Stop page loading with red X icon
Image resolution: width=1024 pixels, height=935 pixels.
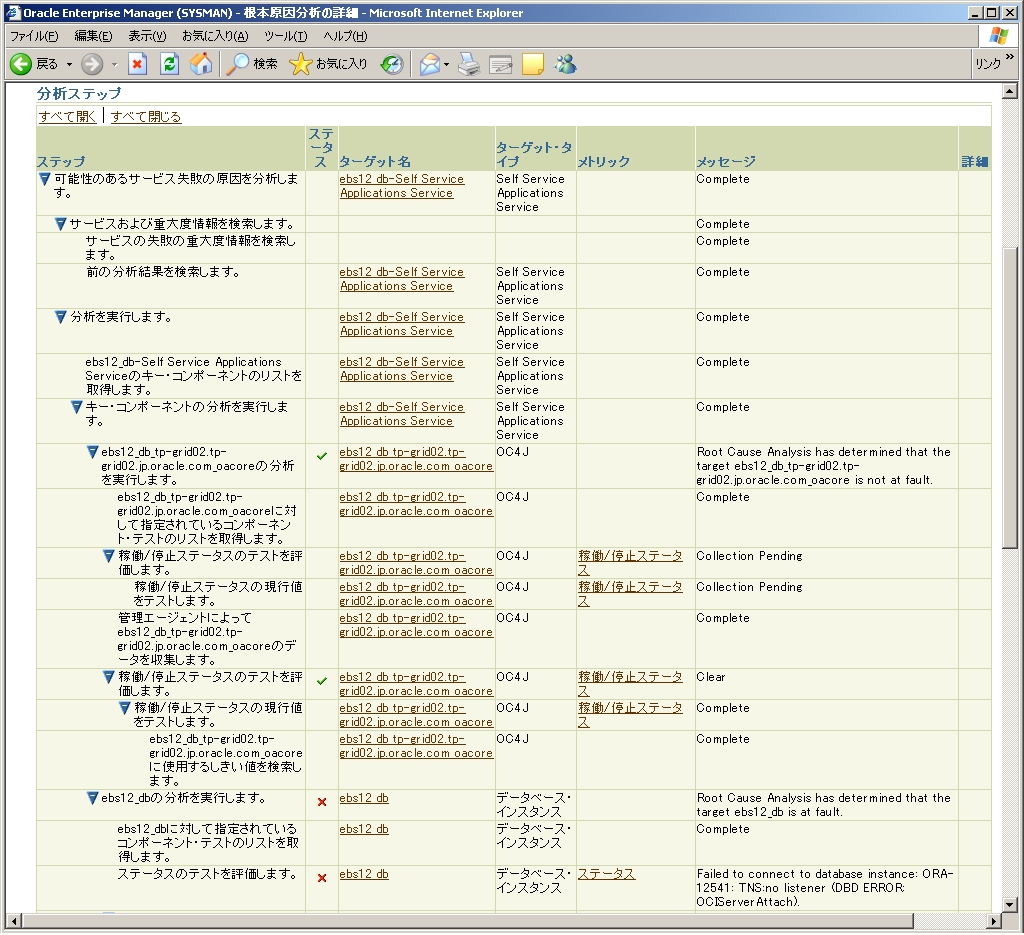(137, 64)
